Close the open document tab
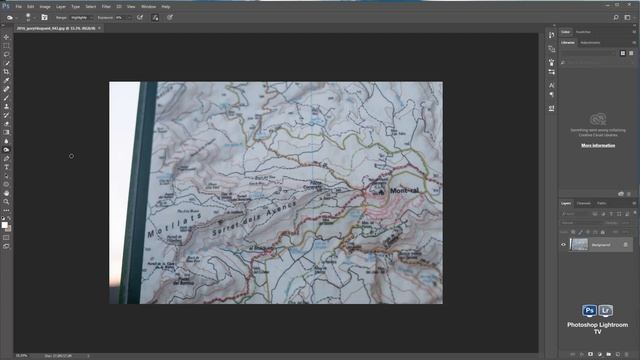Viewport: 640px width, 360px height. tap(99, 28)
